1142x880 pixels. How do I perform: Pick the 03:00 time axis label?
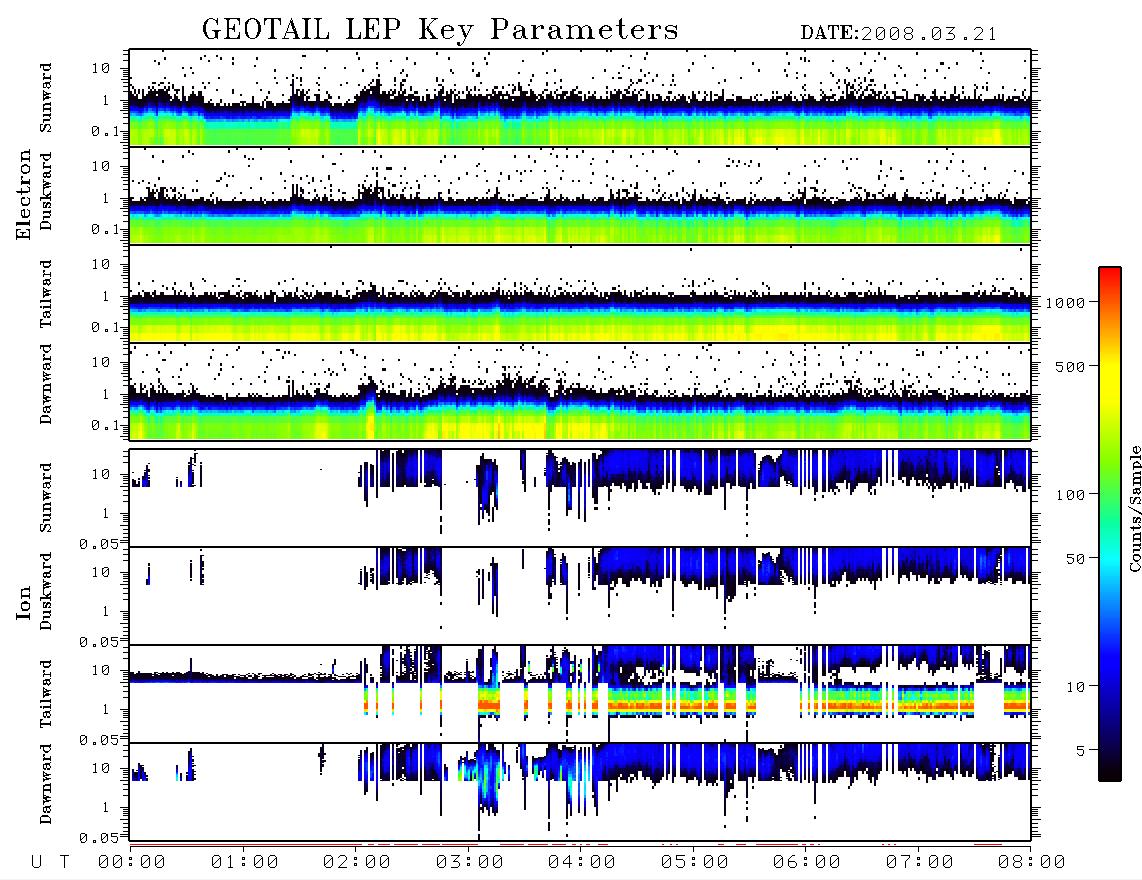coord(469,862)
